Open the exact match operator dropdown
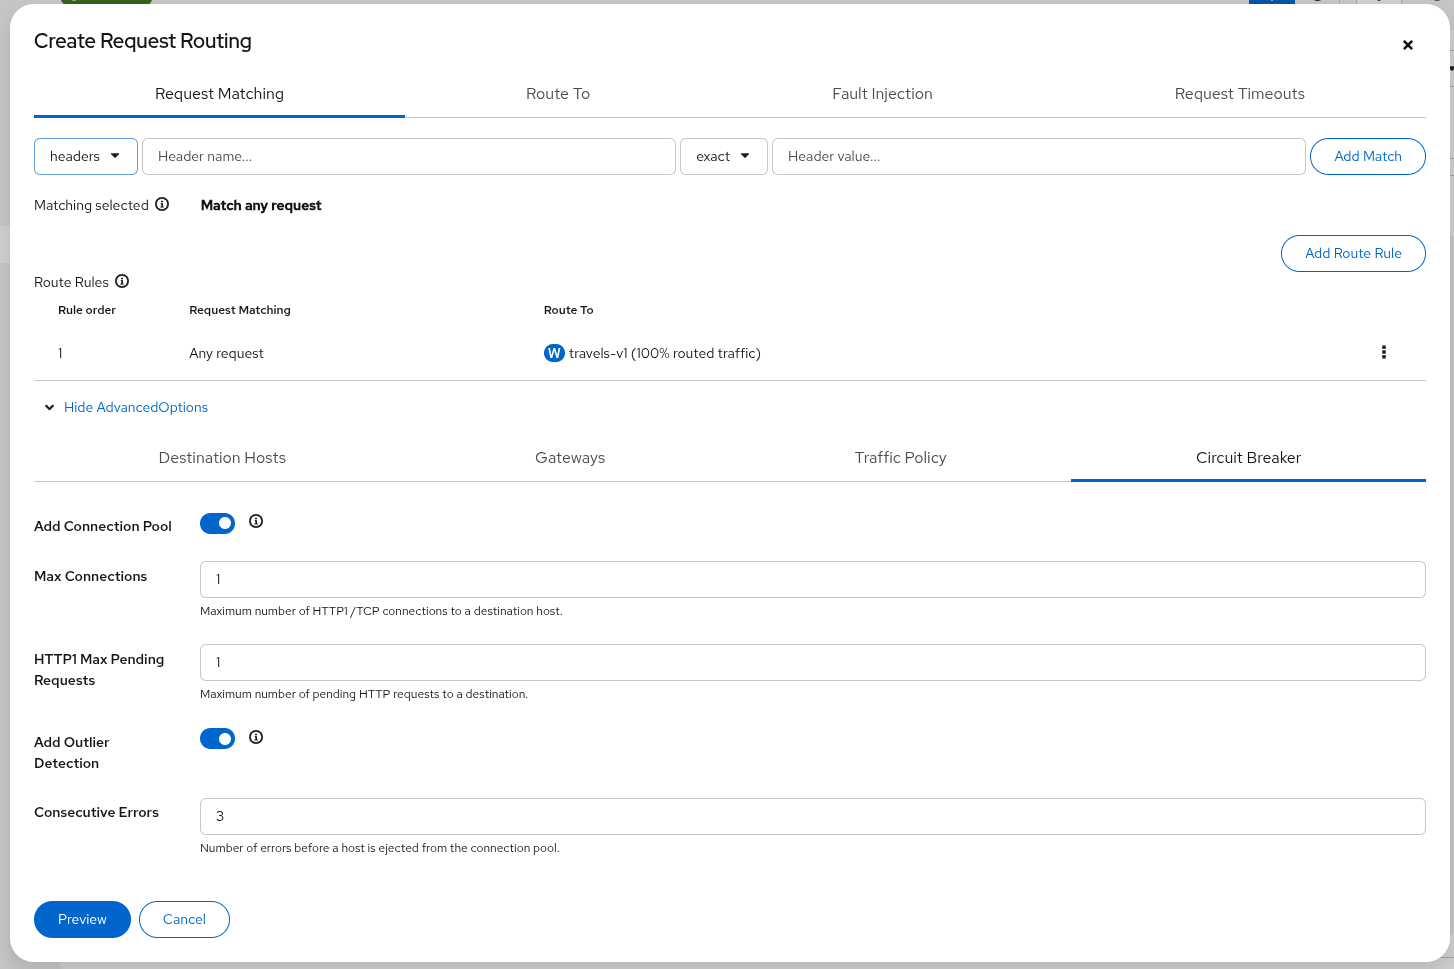 pyautogui.click(x=723, y=156)
